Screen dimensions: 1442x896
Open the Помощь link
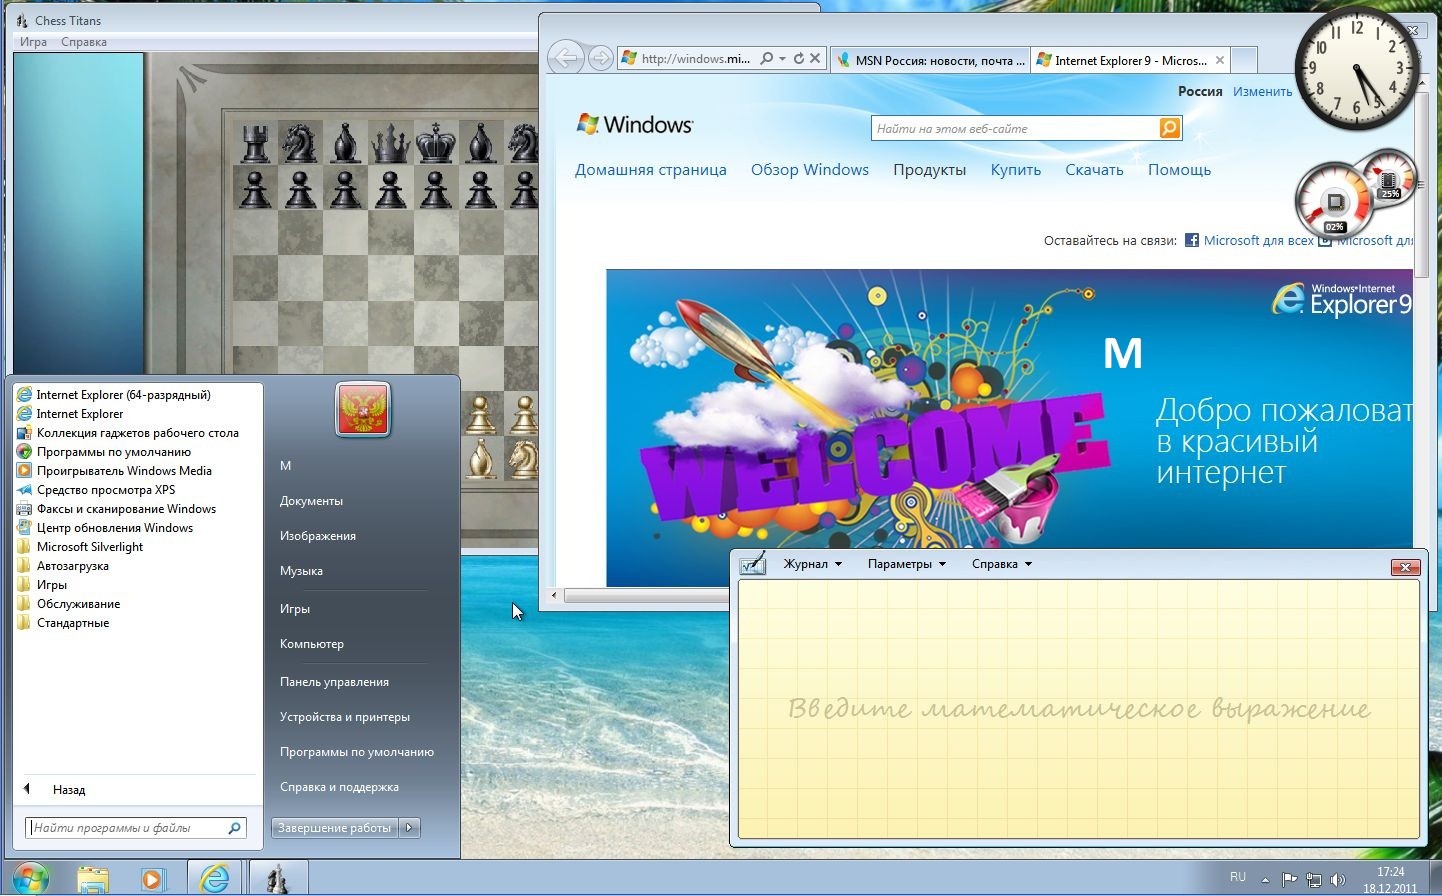1179,170
